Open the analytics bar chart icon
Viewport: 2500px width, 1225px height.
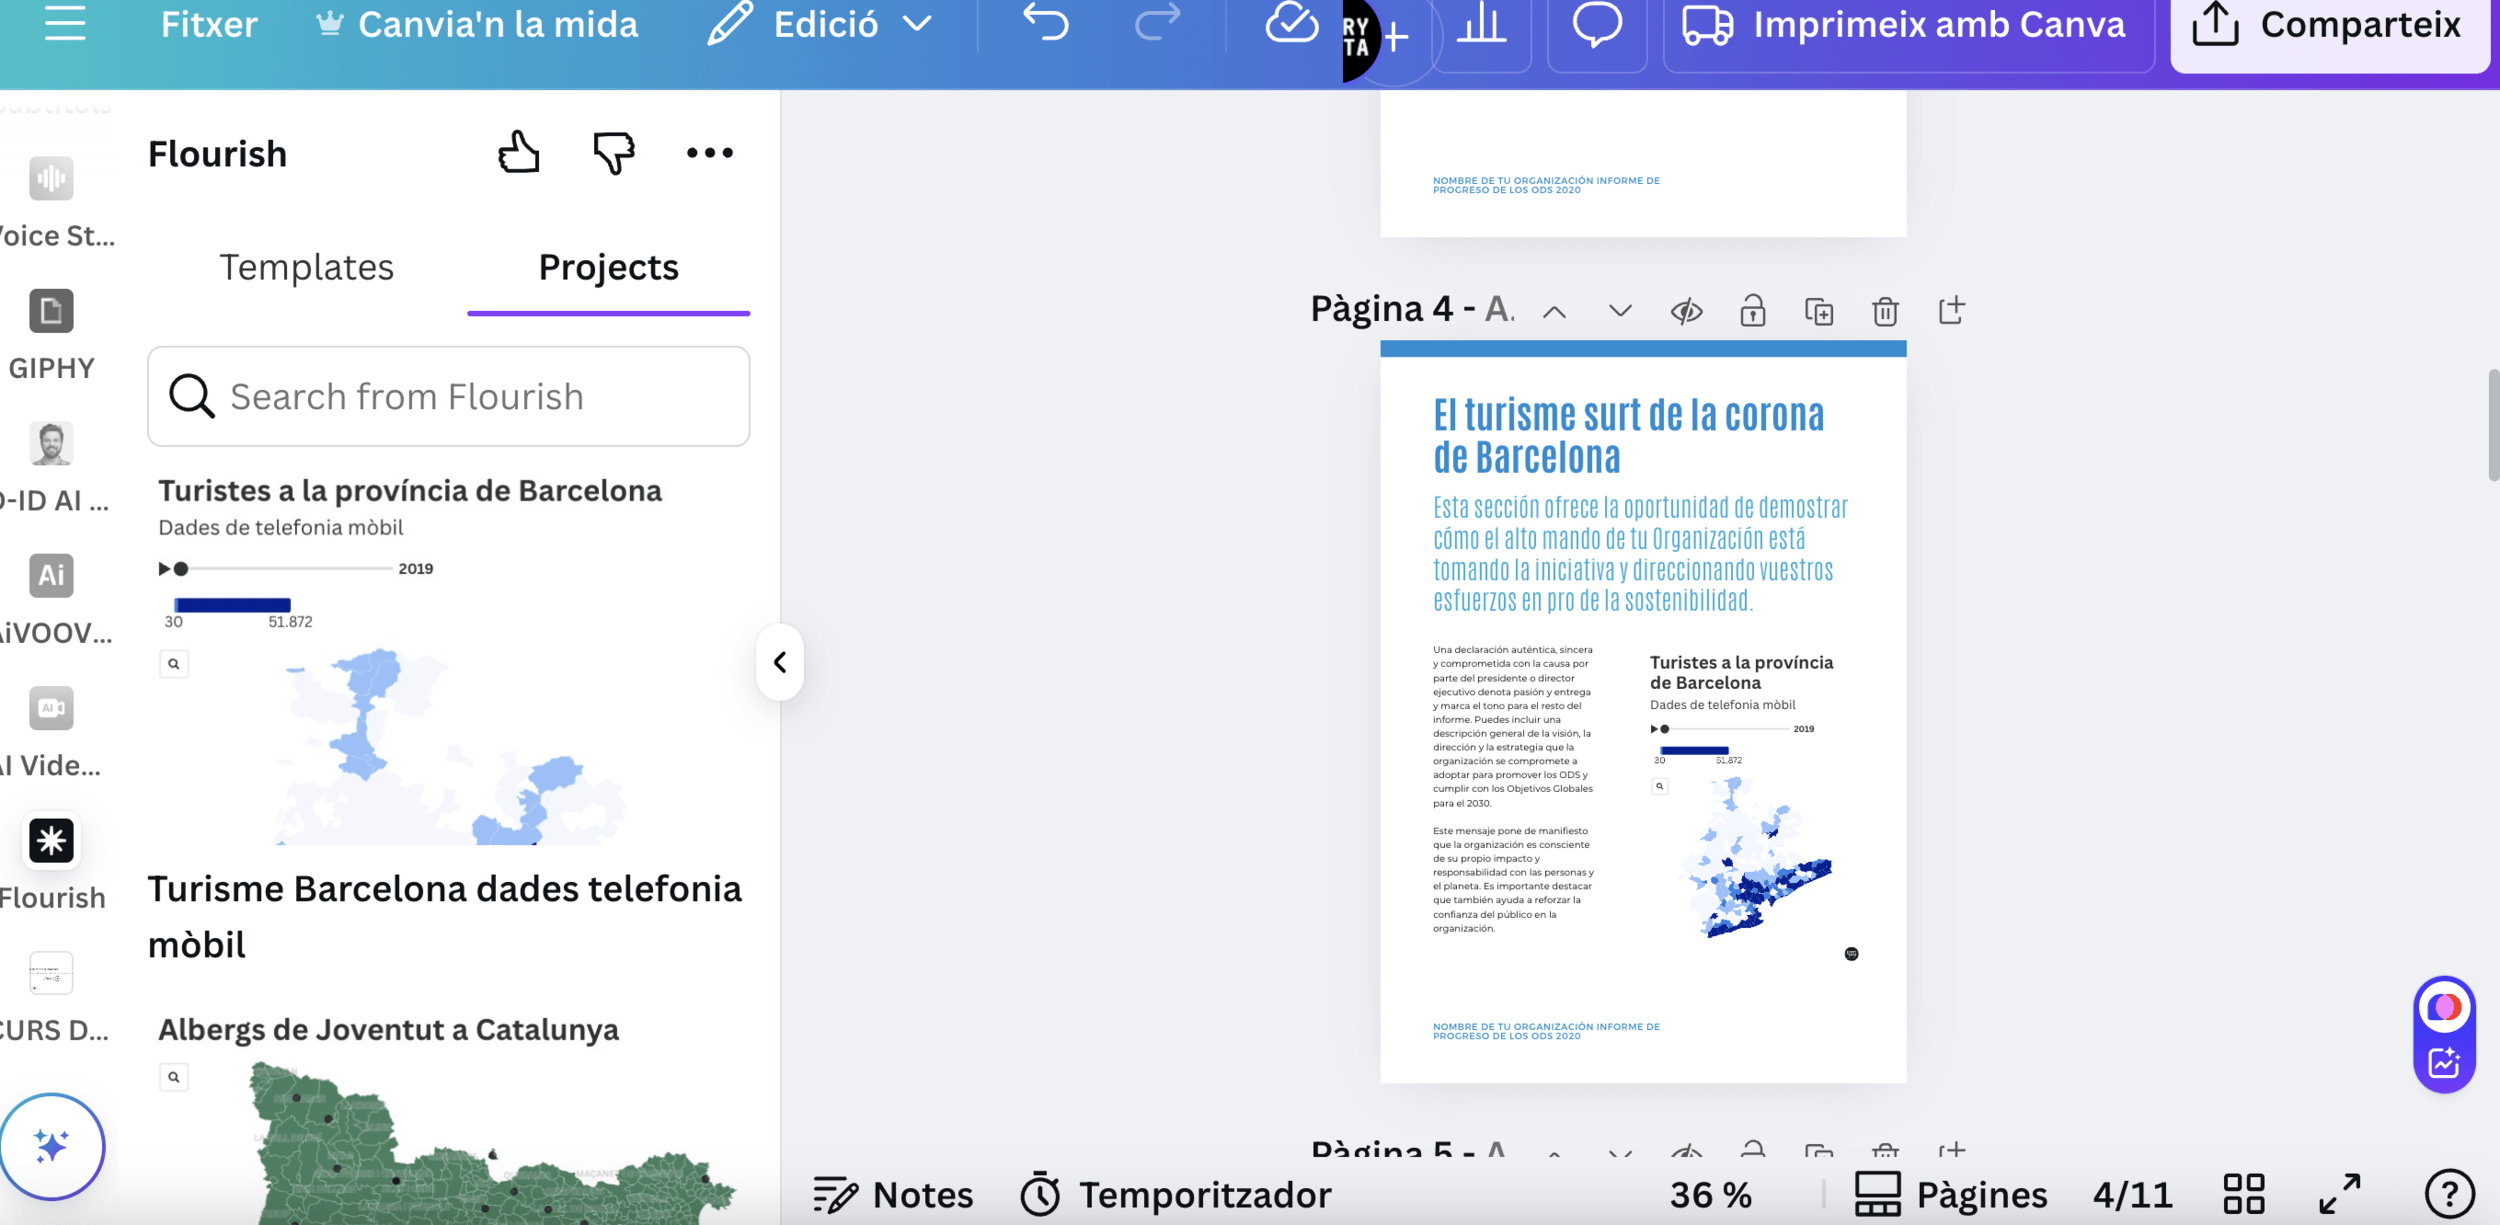pos(1481,24)
